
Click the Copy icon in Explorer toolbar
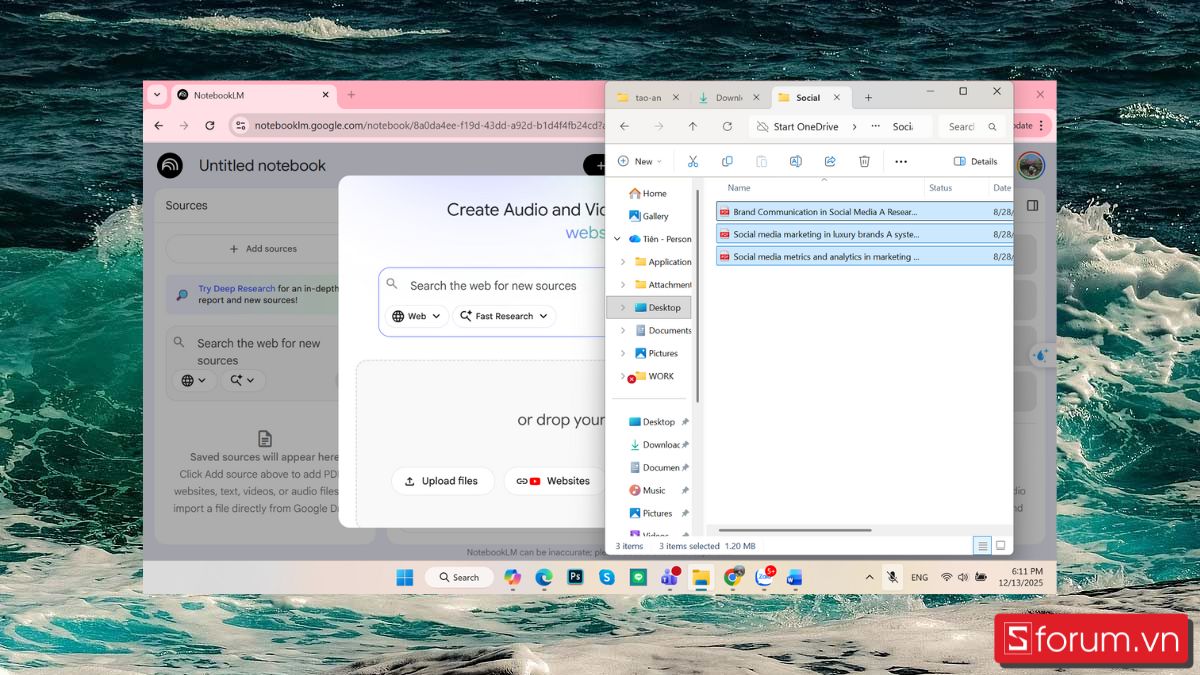coord(727,161)
